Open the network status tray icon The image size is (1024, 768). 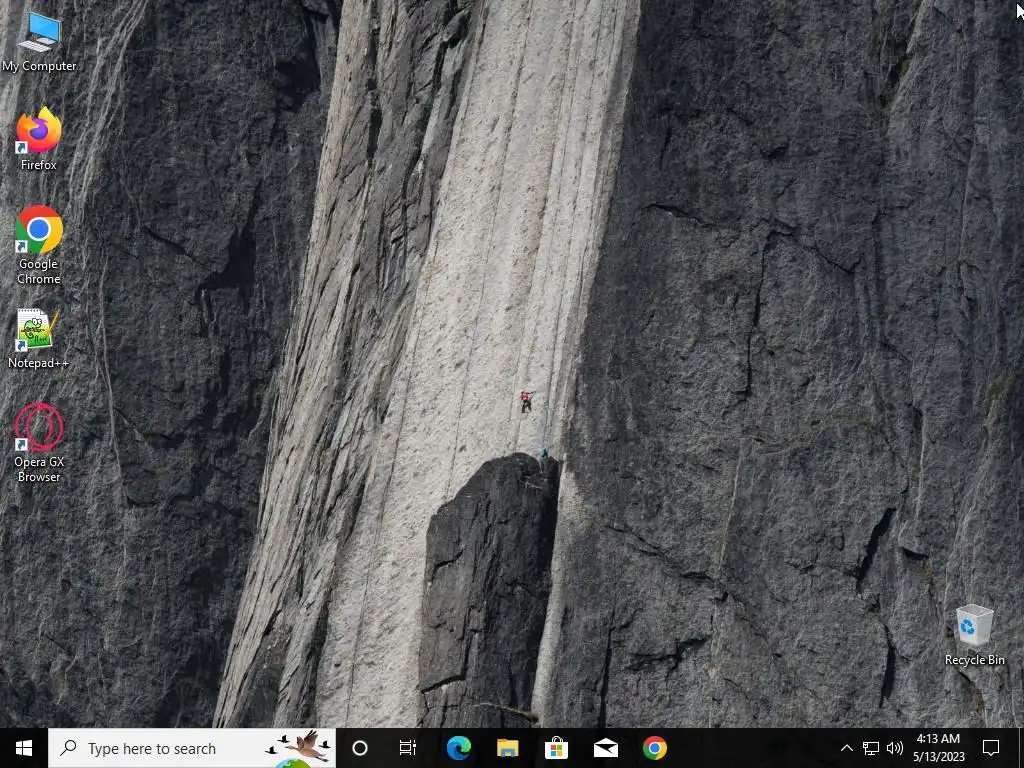(x=871, y=748)
